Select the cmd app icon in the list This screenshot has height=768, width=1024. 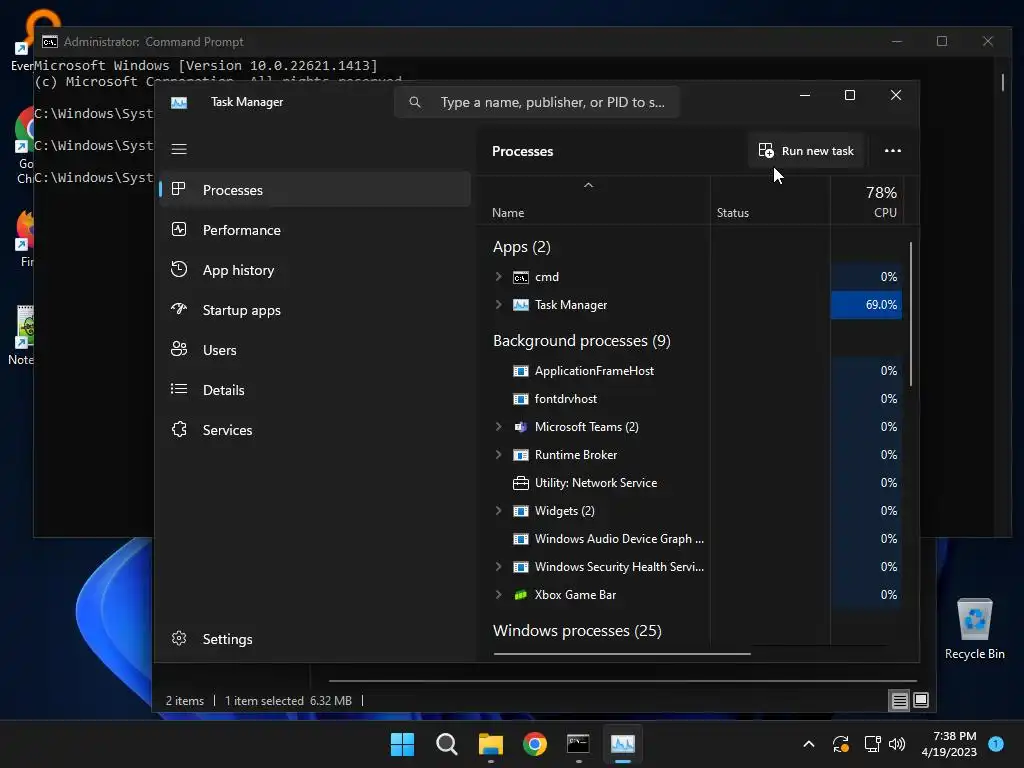click(520, 278)
